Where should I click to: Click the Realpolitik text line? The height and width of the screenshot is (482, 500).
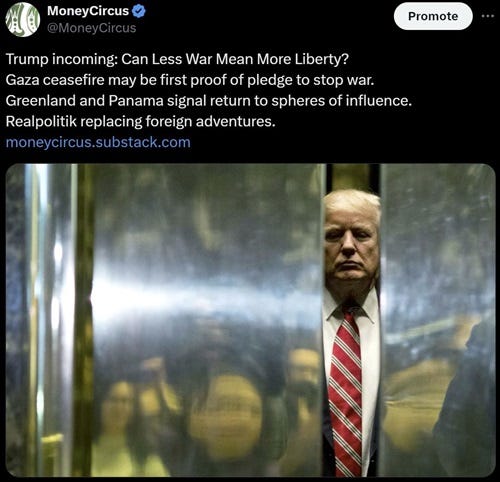[141, 121]
